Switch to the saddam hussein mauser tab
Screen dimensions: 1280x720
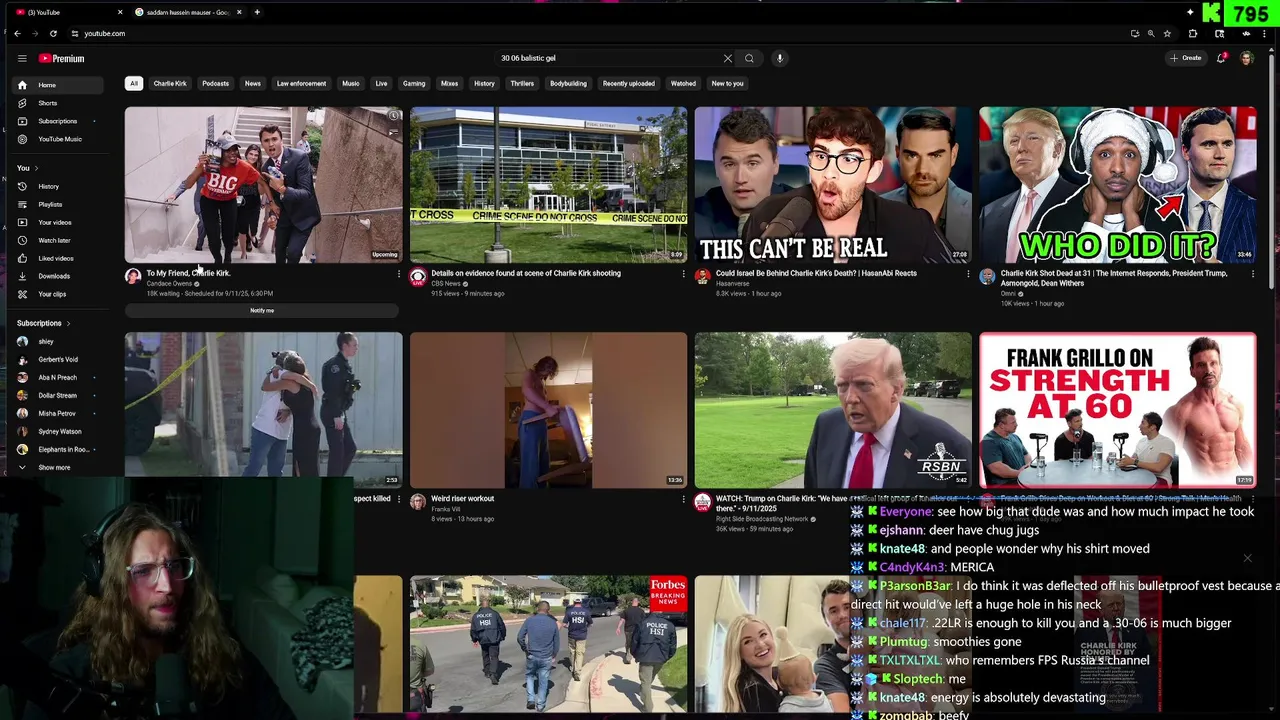tap(188, 12)
